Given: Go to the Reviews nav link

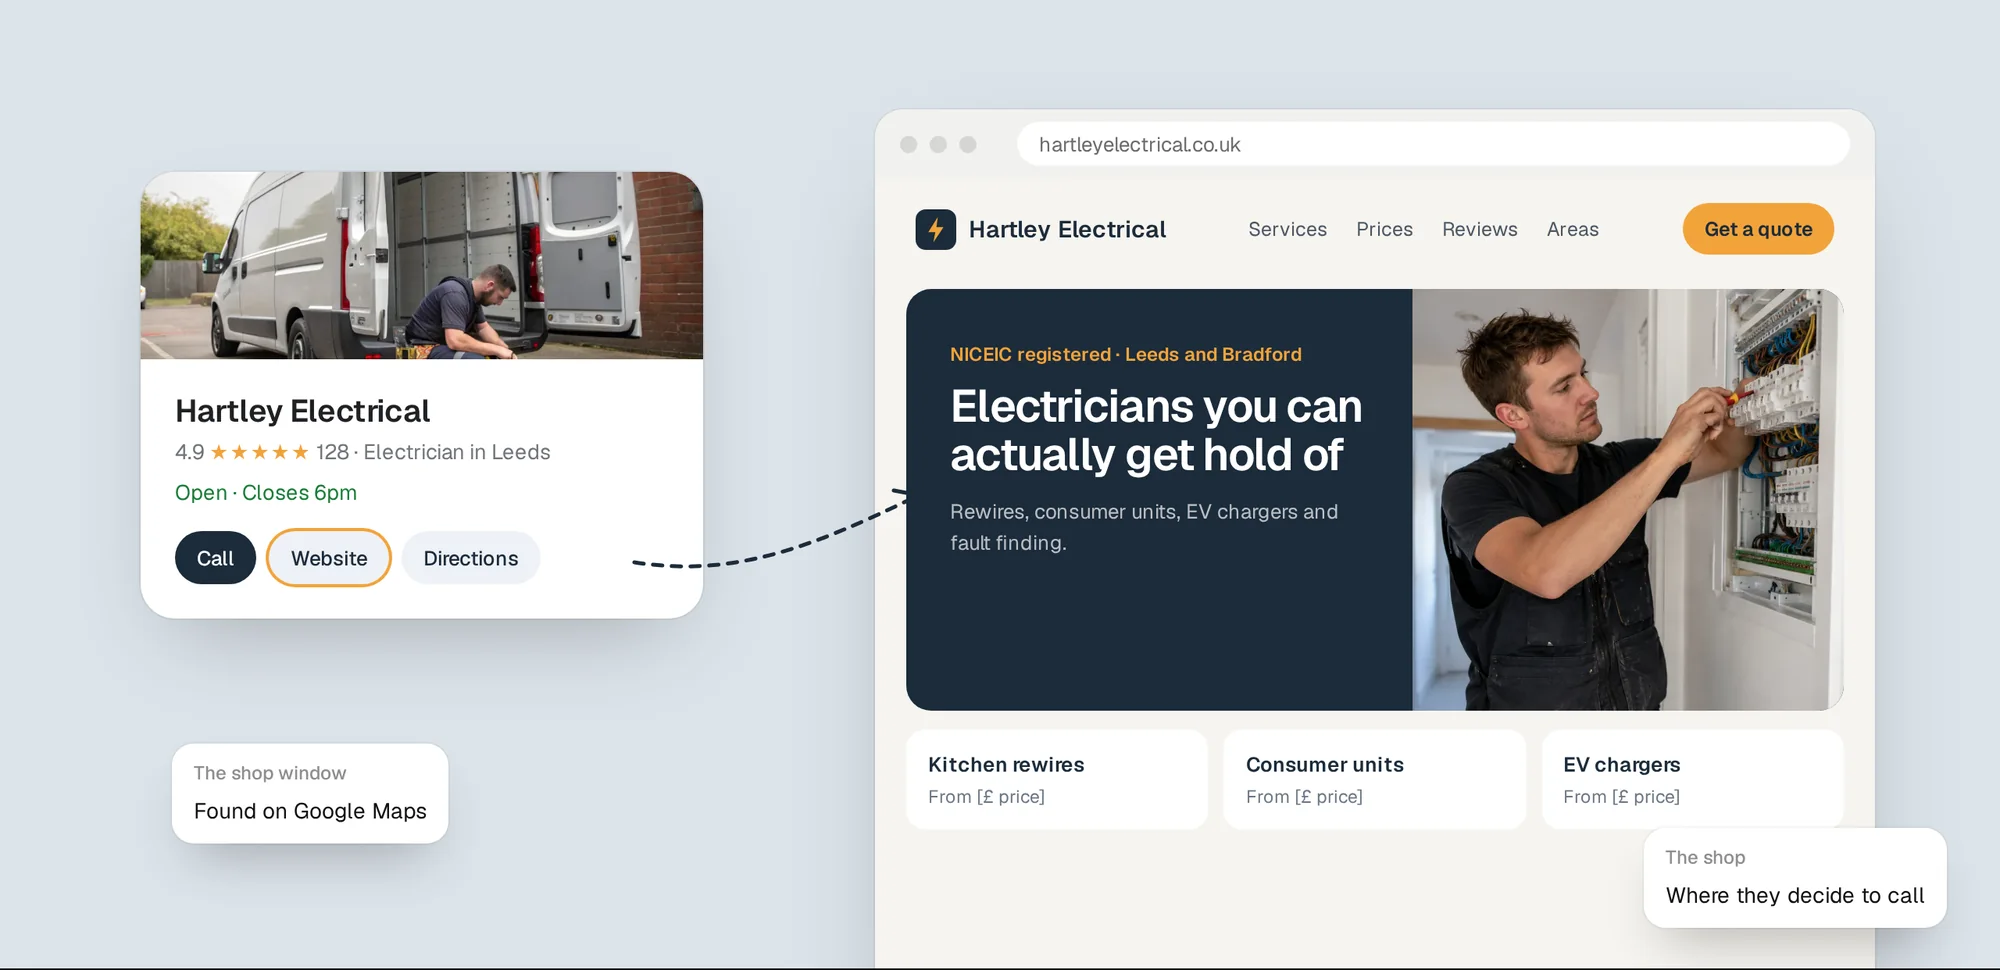Looking at the screenshot, I should pos(1479,229).
